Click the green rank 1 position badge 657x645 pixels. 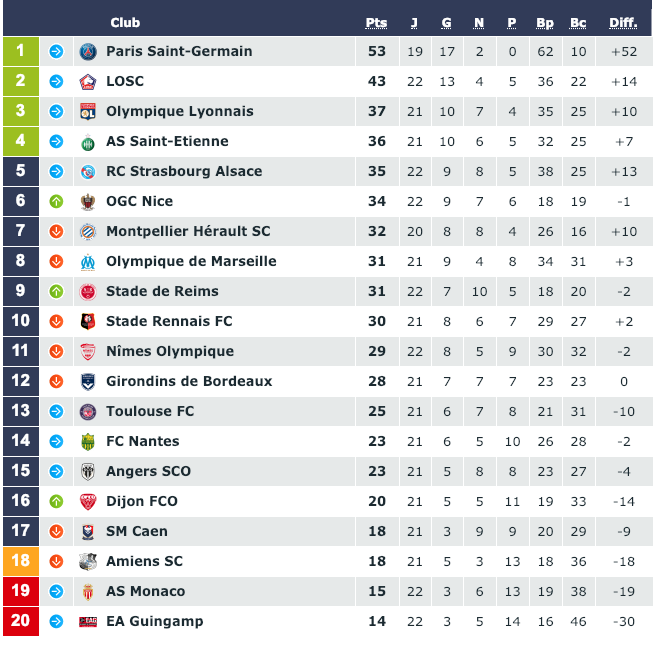coord(21,52)
